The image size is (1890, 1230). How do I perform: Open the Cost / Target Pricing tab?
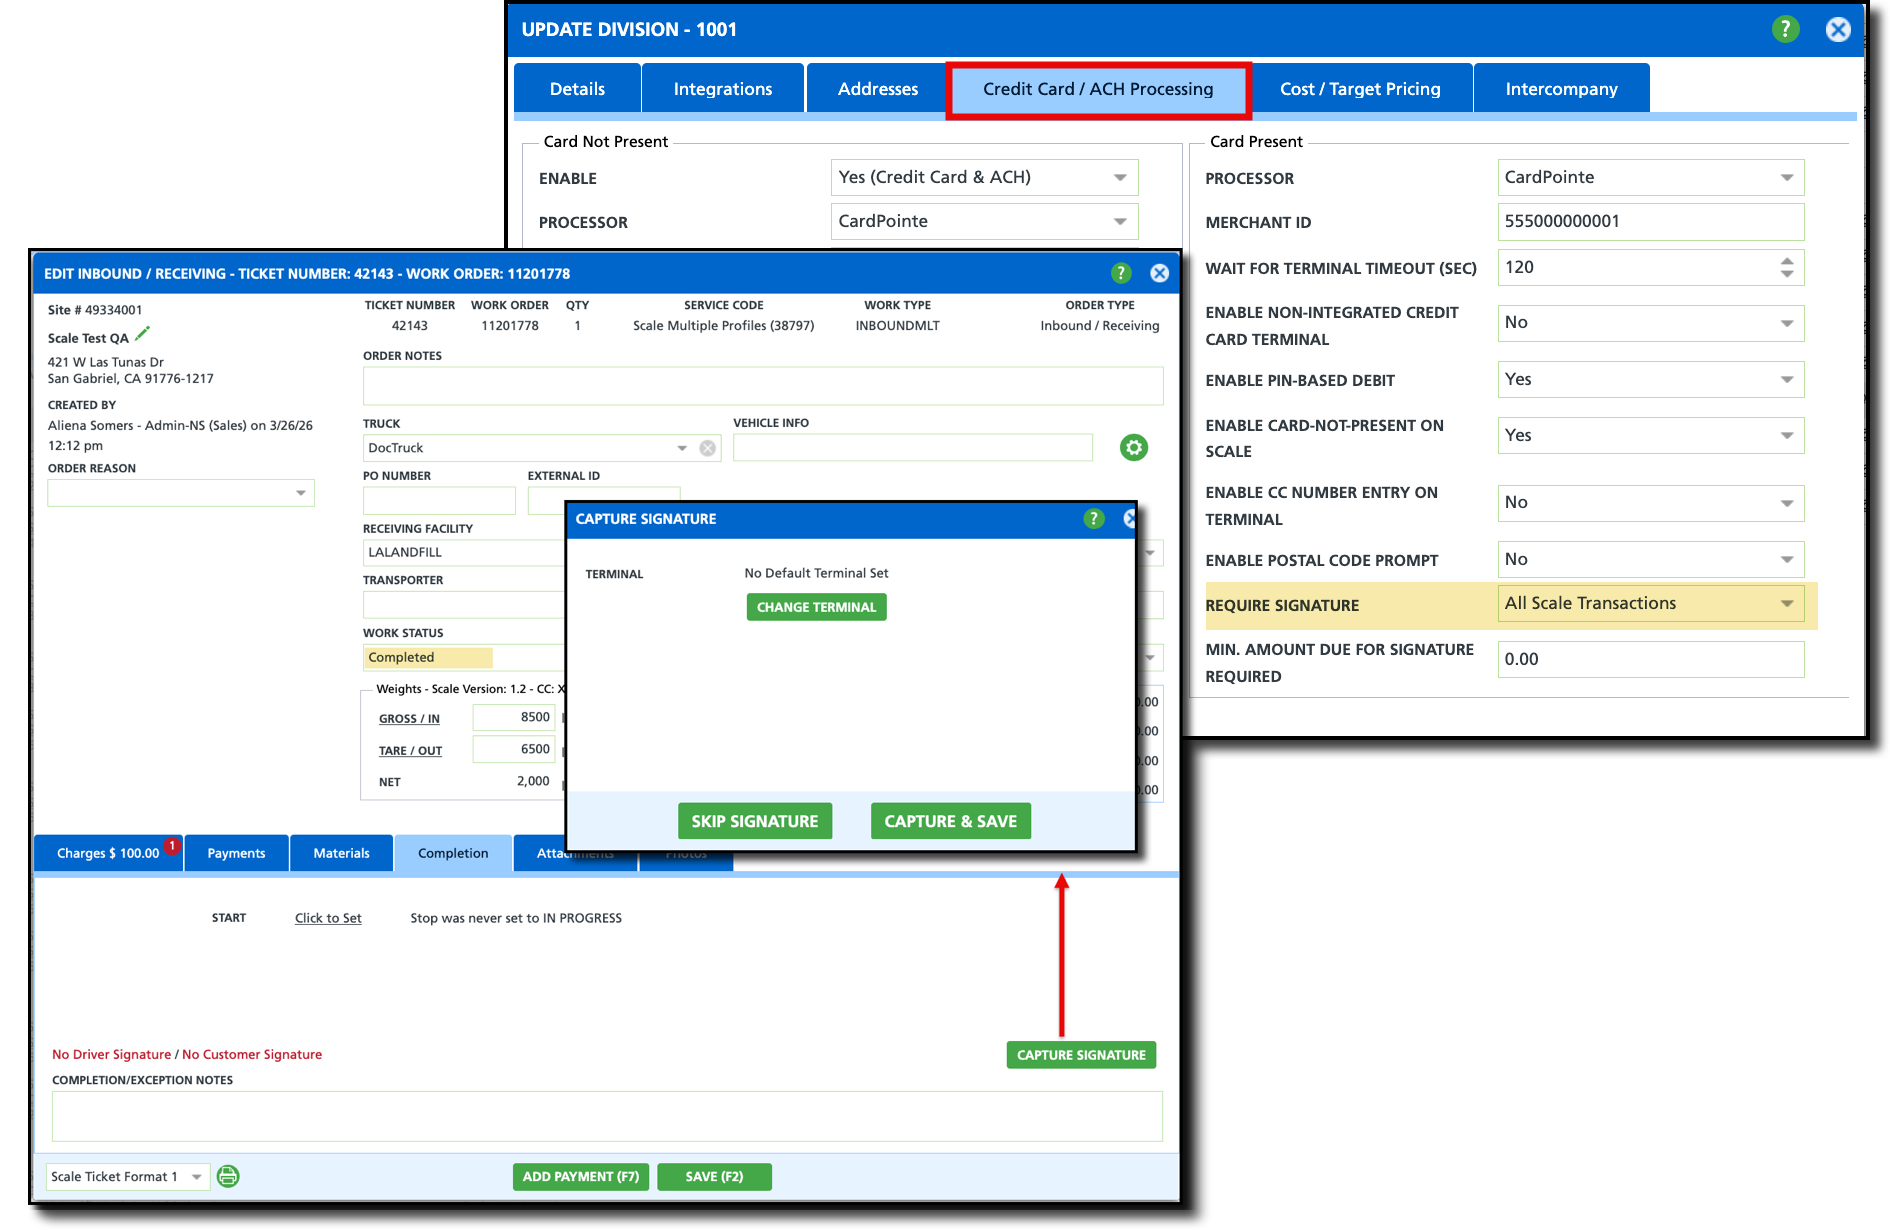pos(1360,88)
